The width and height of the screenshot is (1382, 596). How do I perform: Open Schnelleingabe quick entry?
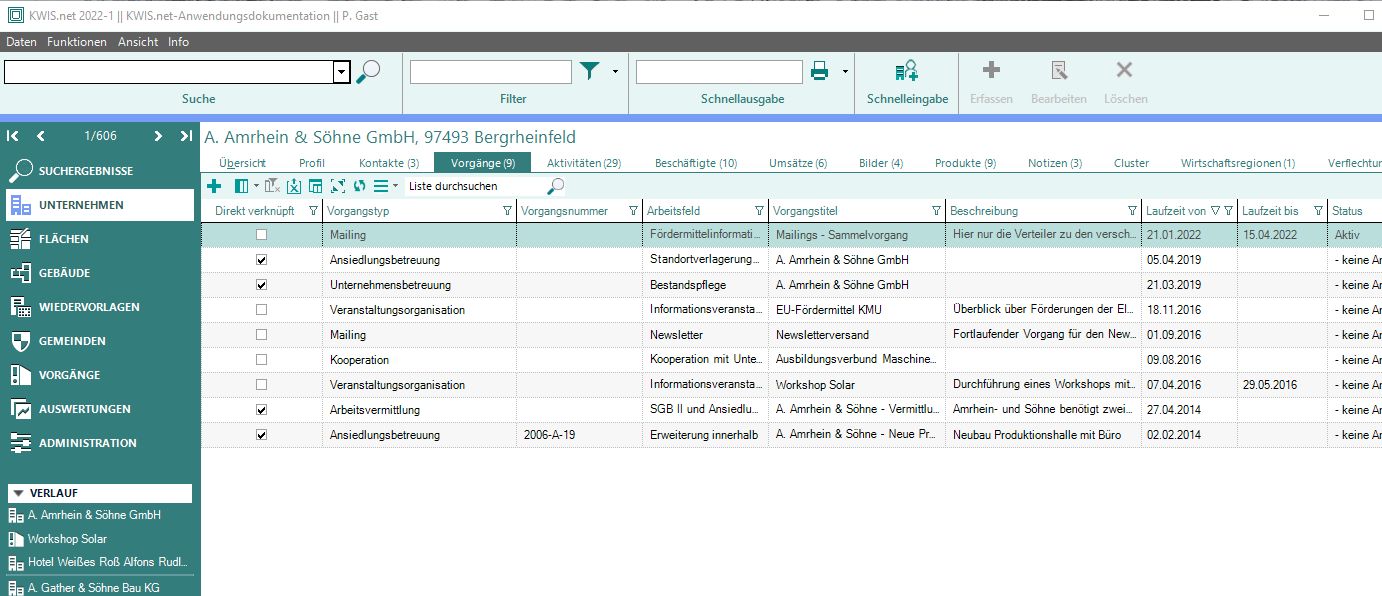(x=907, y=71)
